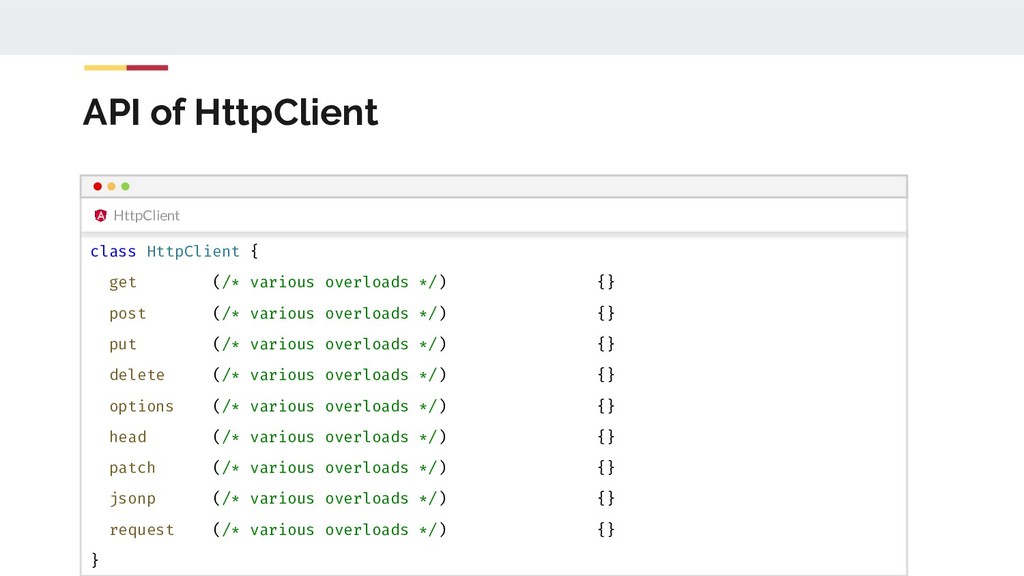
Task: Click the patch method name
Action: click(132, 468)
